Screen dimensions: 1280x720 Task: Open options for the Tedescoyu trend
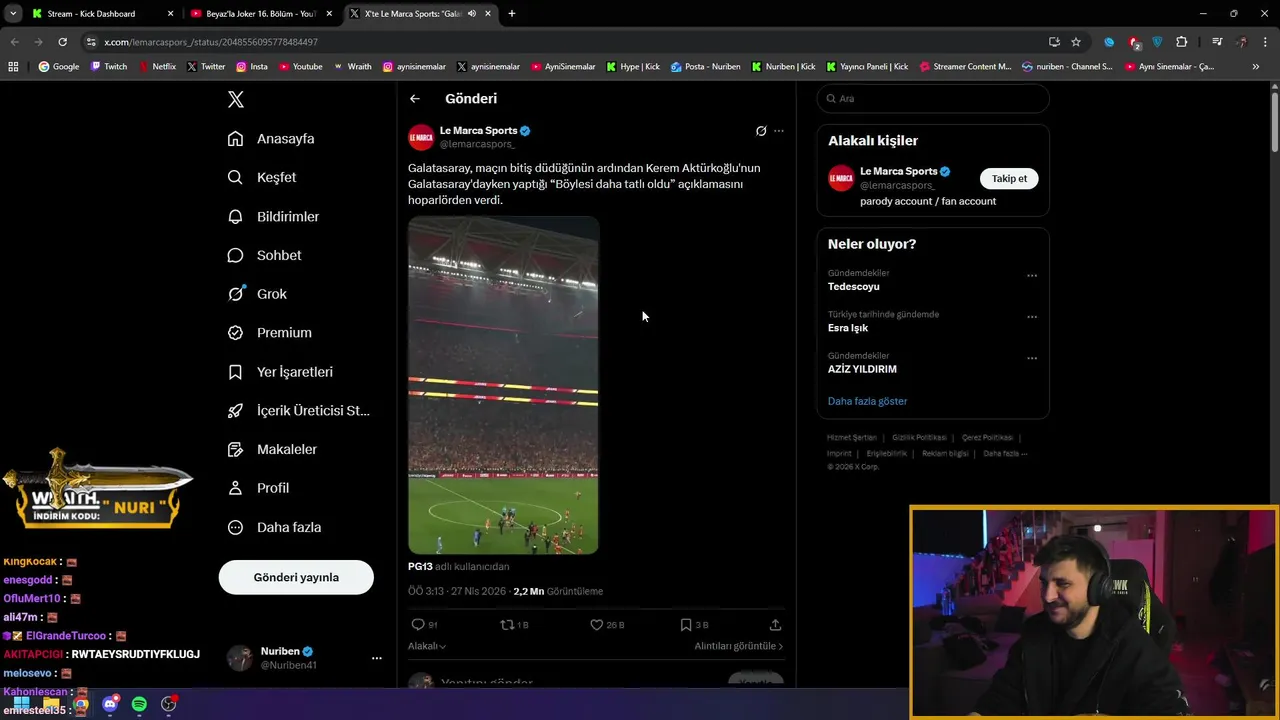[x=1032, y=276]
